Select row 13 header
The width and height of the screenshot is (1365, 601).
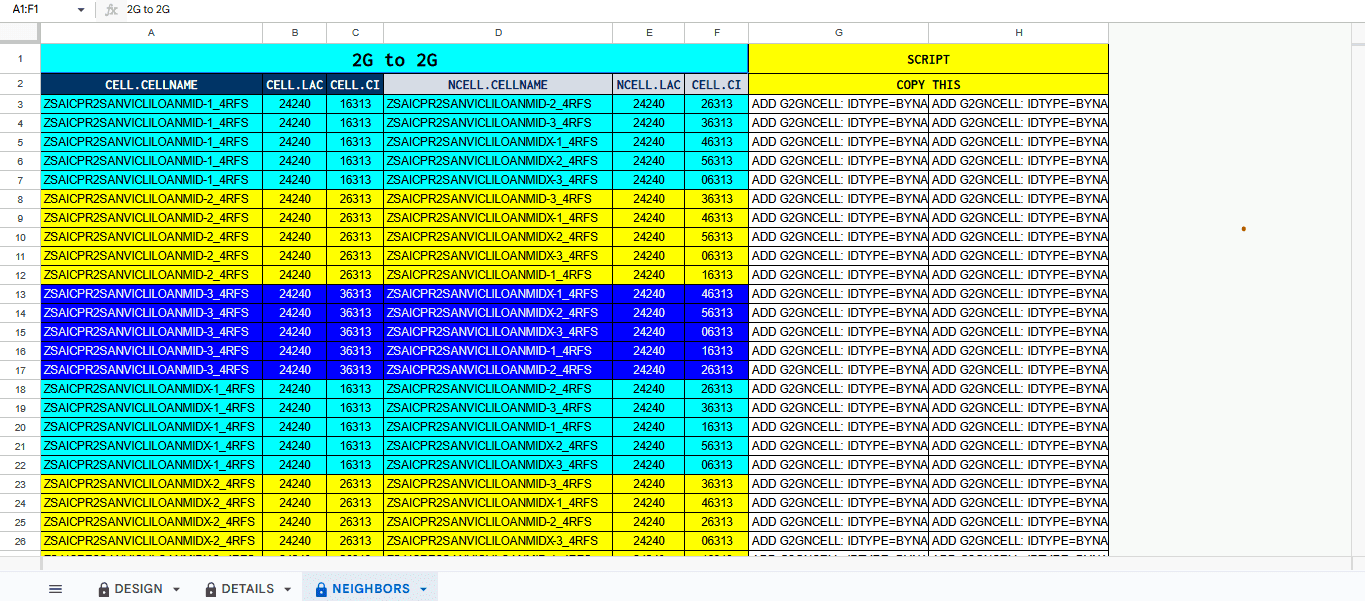(x=20, y=294)
